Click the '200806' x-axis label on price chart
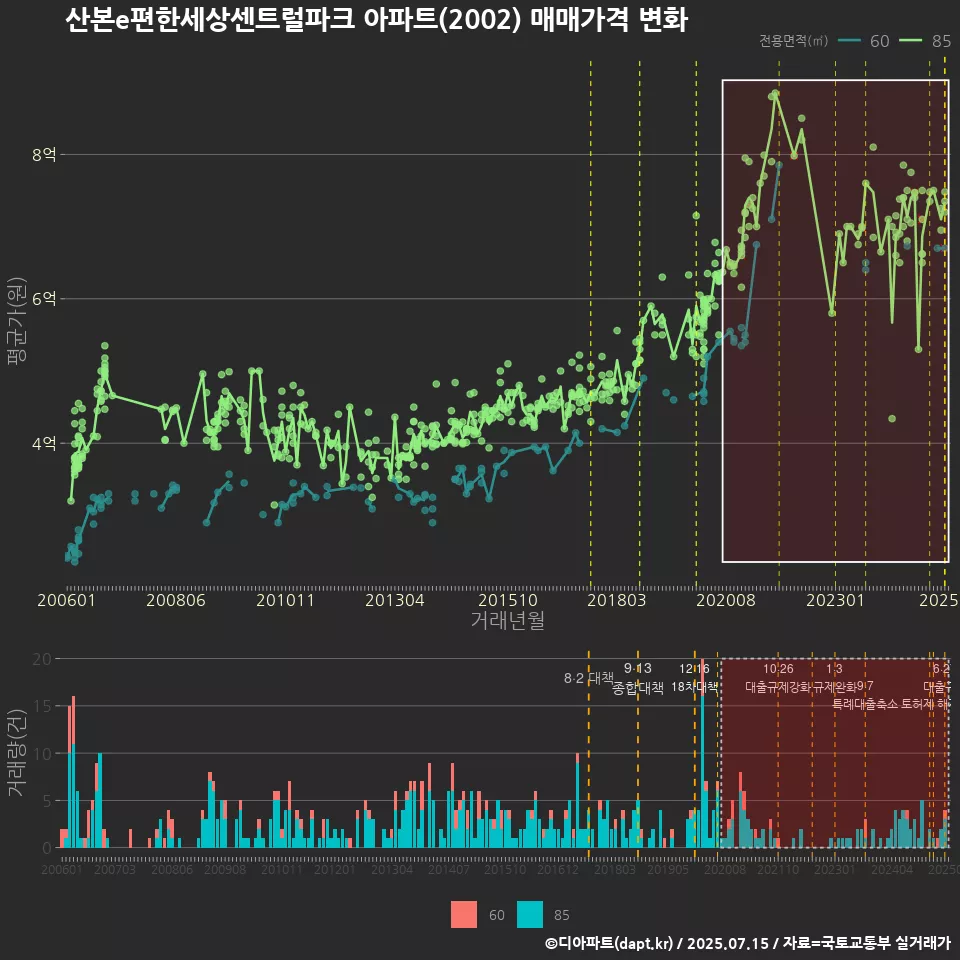The height and width of the screenshot is (960, 960). (x=176, y=600)
